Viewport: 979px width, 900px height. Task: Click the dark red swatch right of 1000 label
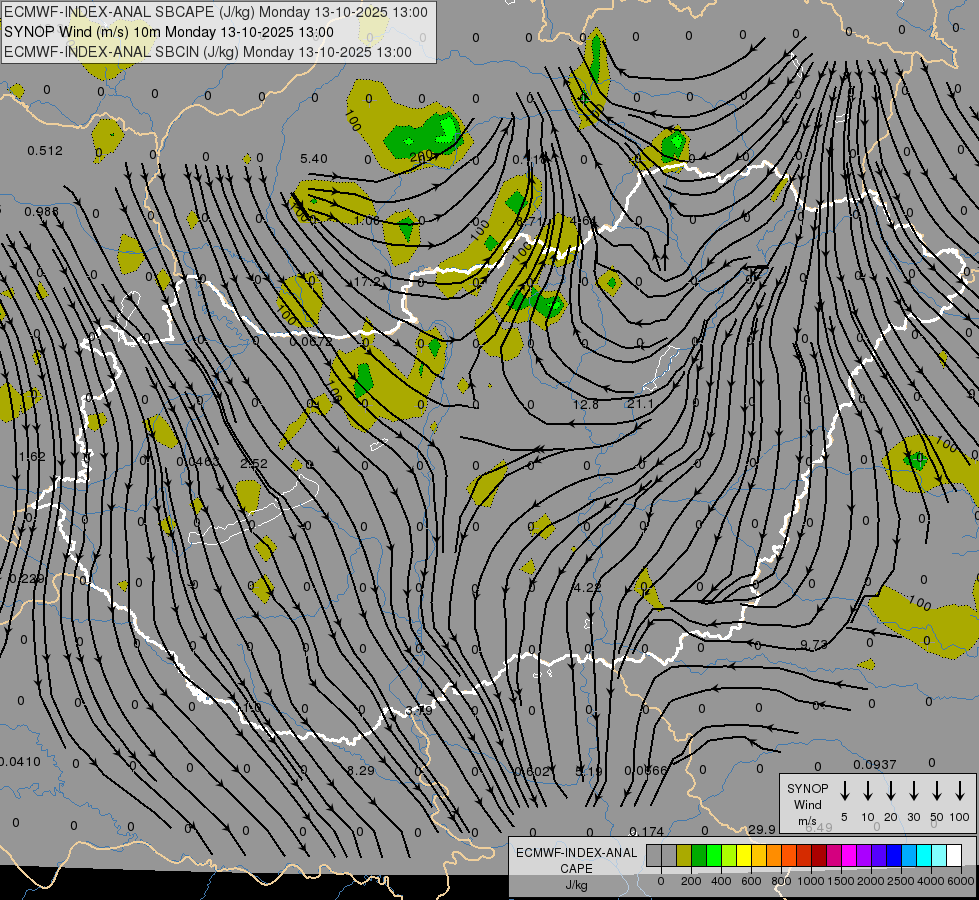[x=819, y=855]
